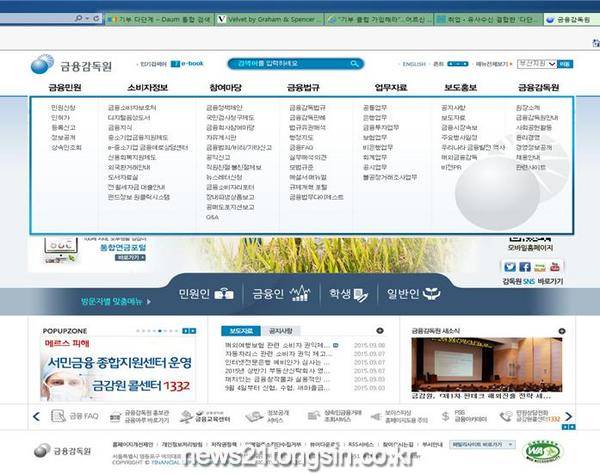The width and height of the screenshot is (600, 474).
Task: Switch to the Velvet by Graham & Spencer tab
Action: pos(270,19)
